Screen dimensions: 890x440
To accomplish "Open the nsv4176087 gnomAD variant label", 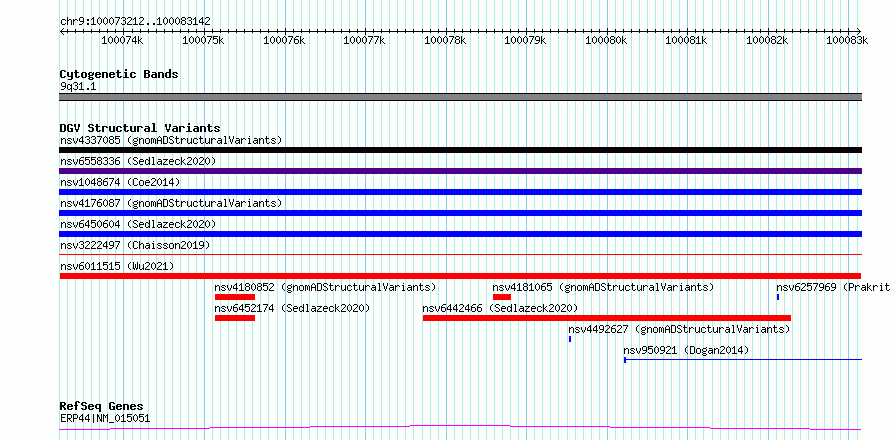I will click(x=171, y=203).
